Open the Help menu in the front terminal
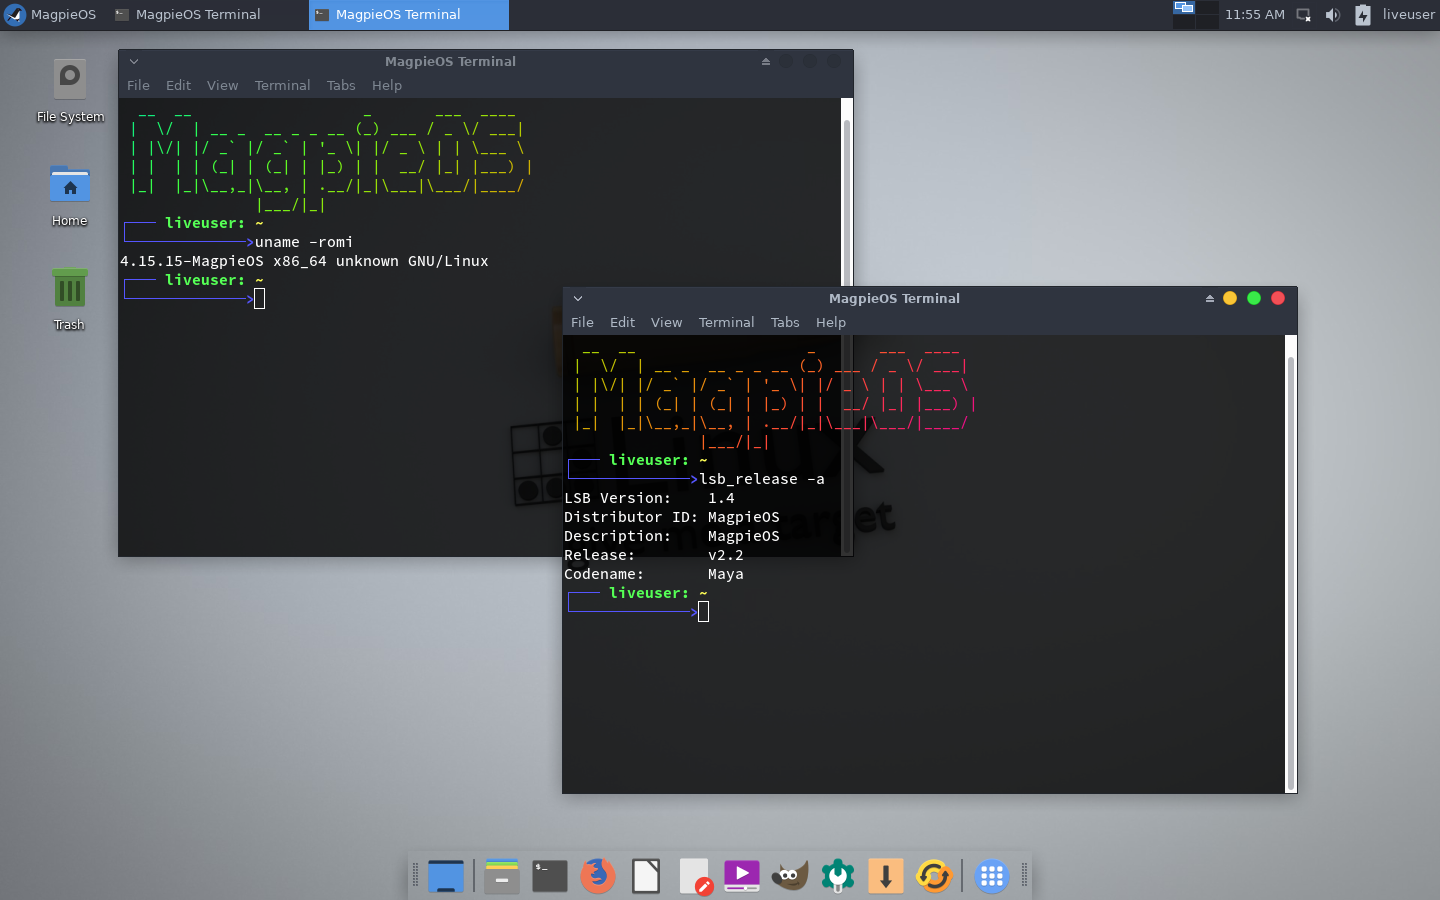The width and height of the screenshot is (1440, 900). pos(830,322)
